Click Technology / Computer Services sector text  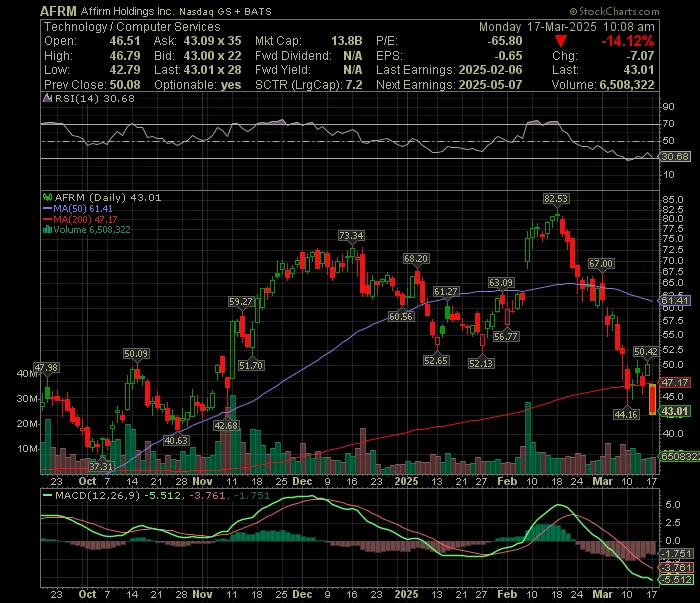pyautogui.click(x=132, y=27)
